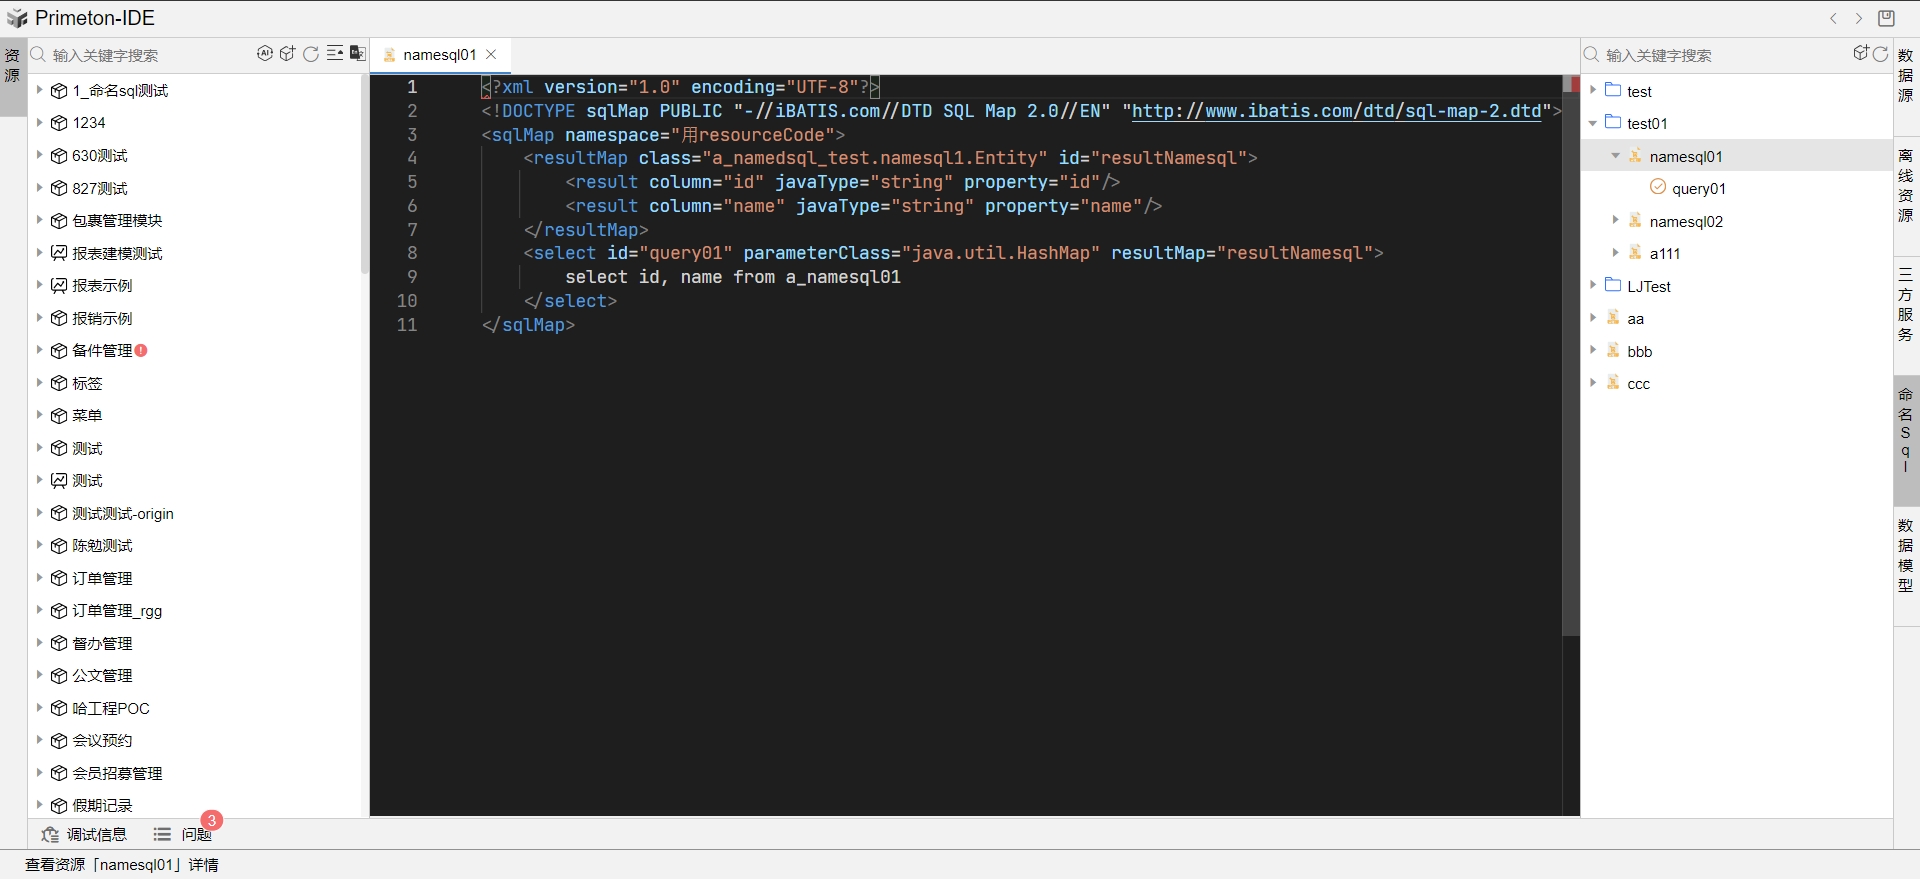Open the 数据模型 side tab
The width and height of the screenshot is (1920, 880).
point(1906,555)
